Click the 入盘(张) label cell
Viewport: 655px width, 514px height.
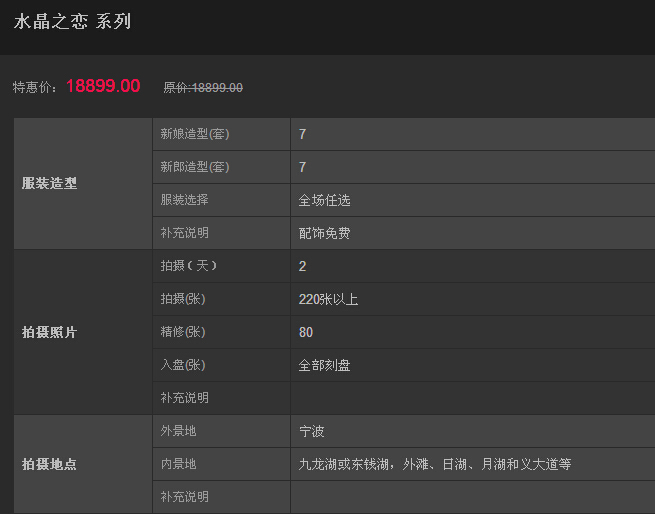221,365
